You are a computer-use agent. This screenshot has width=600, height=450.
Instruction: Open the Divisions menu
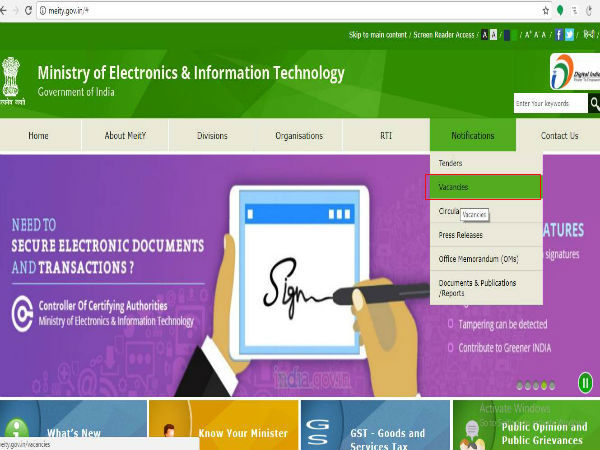click(x=212, y=135)
